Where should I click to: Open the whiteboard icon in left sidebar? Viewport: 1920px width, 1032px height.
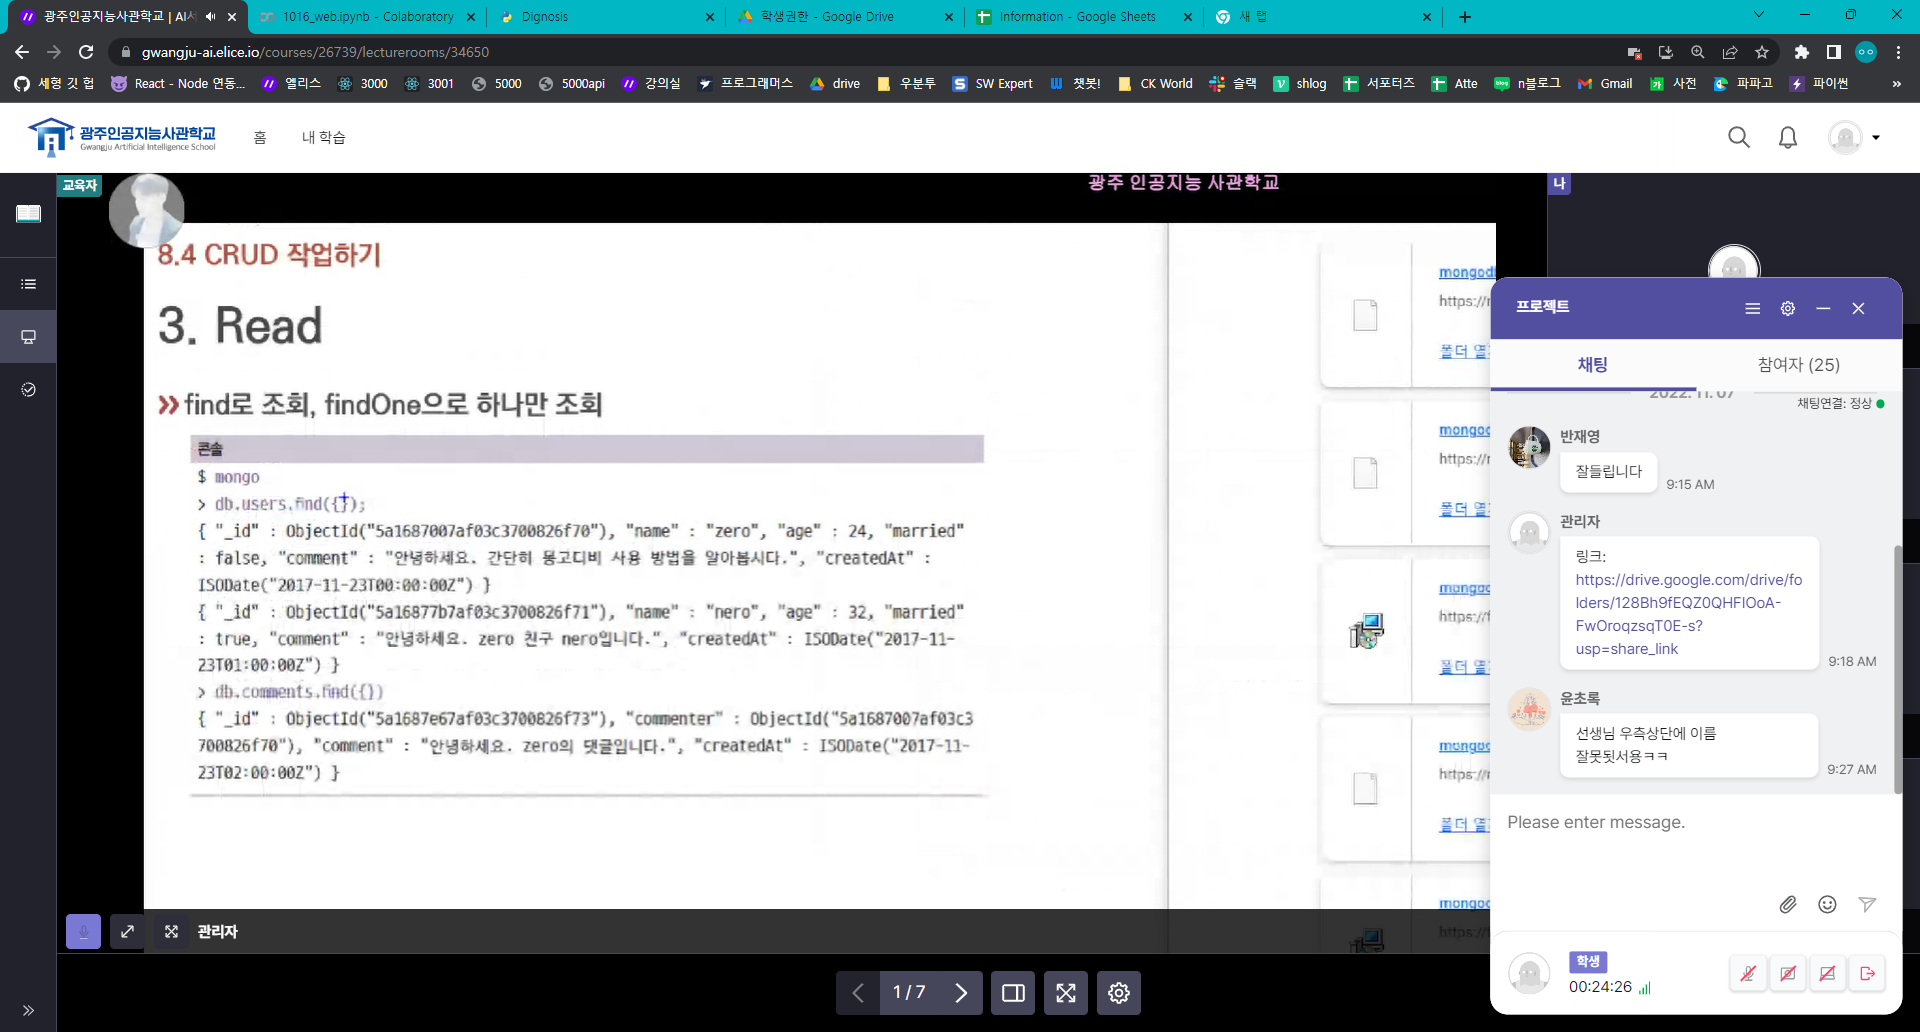[x=28, y=213]
